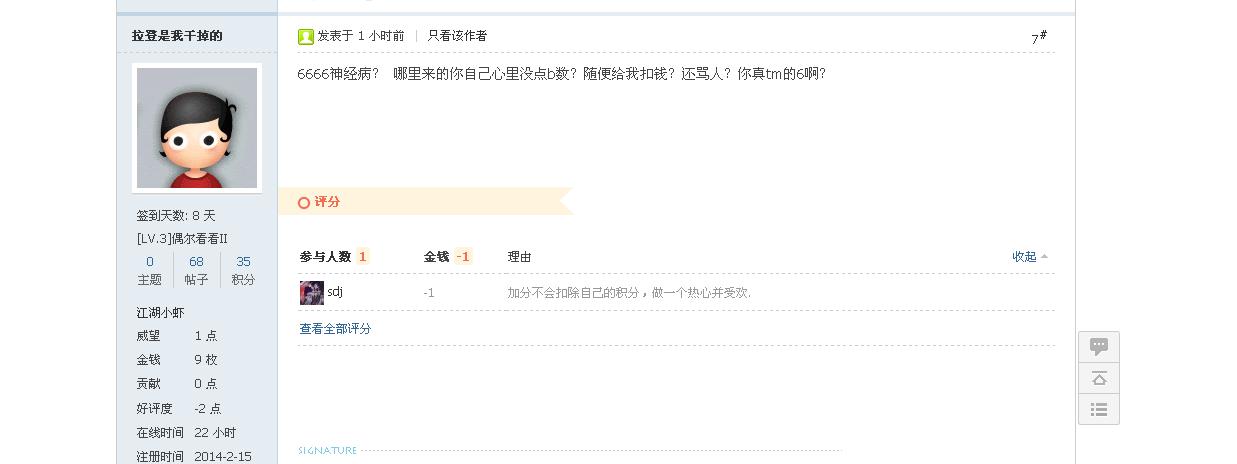1237x464 pixels.
Task: Click the orange circle icon beside 评分
Action: (x=304, y=203)
